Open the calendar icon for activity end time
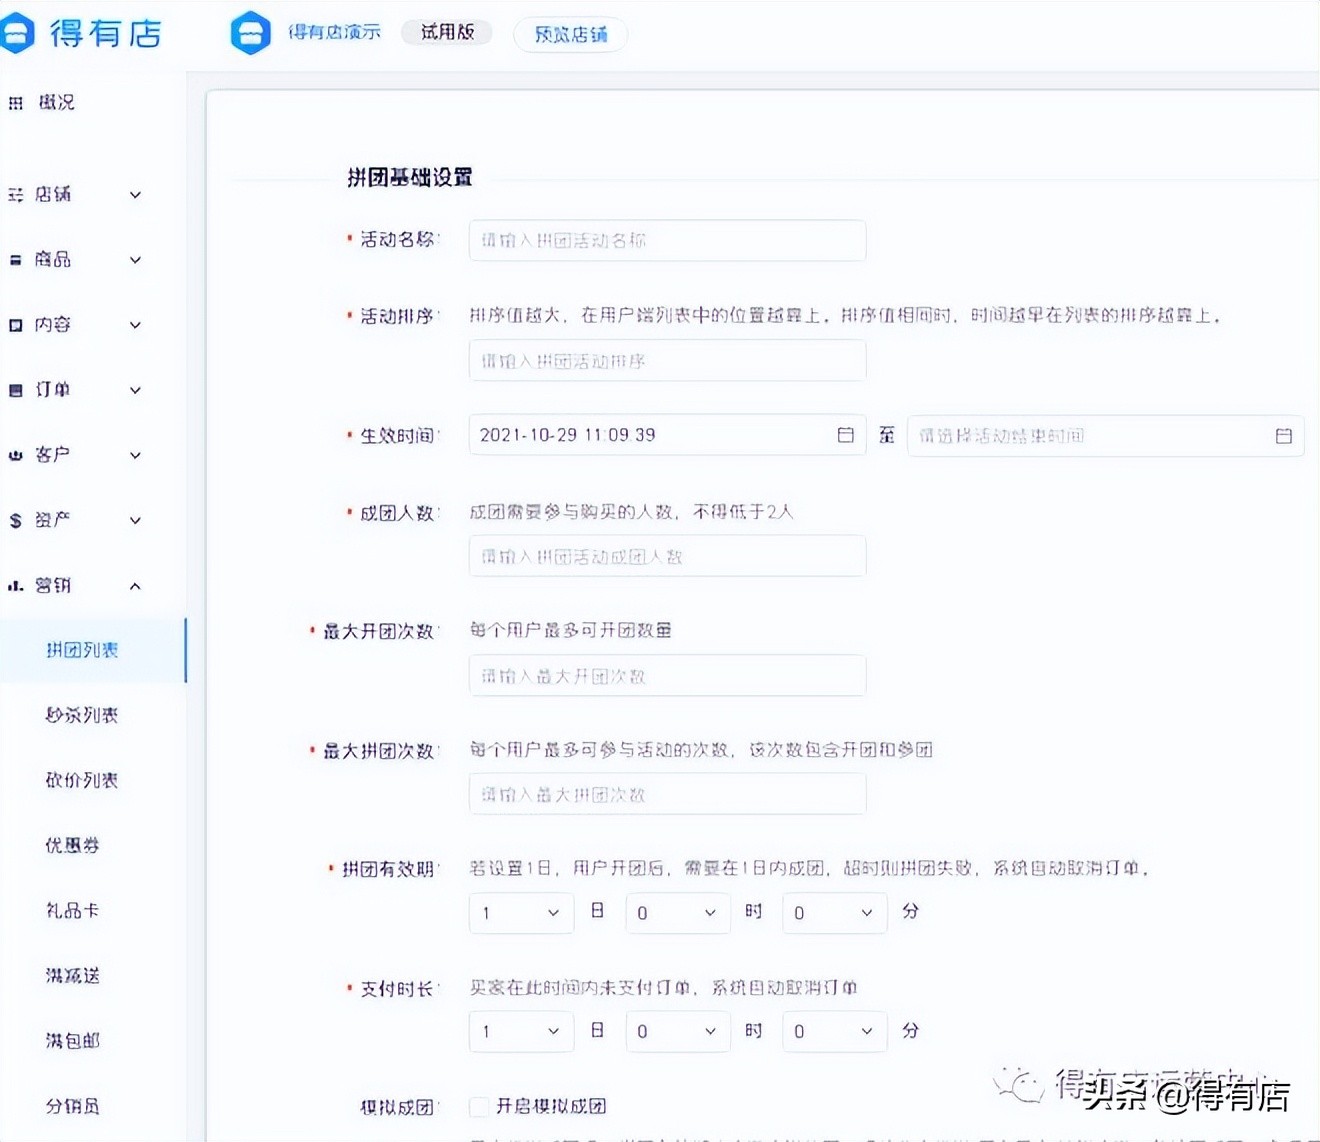This screenshot has height=1142, width=1320. click(x=1285, y=434)
